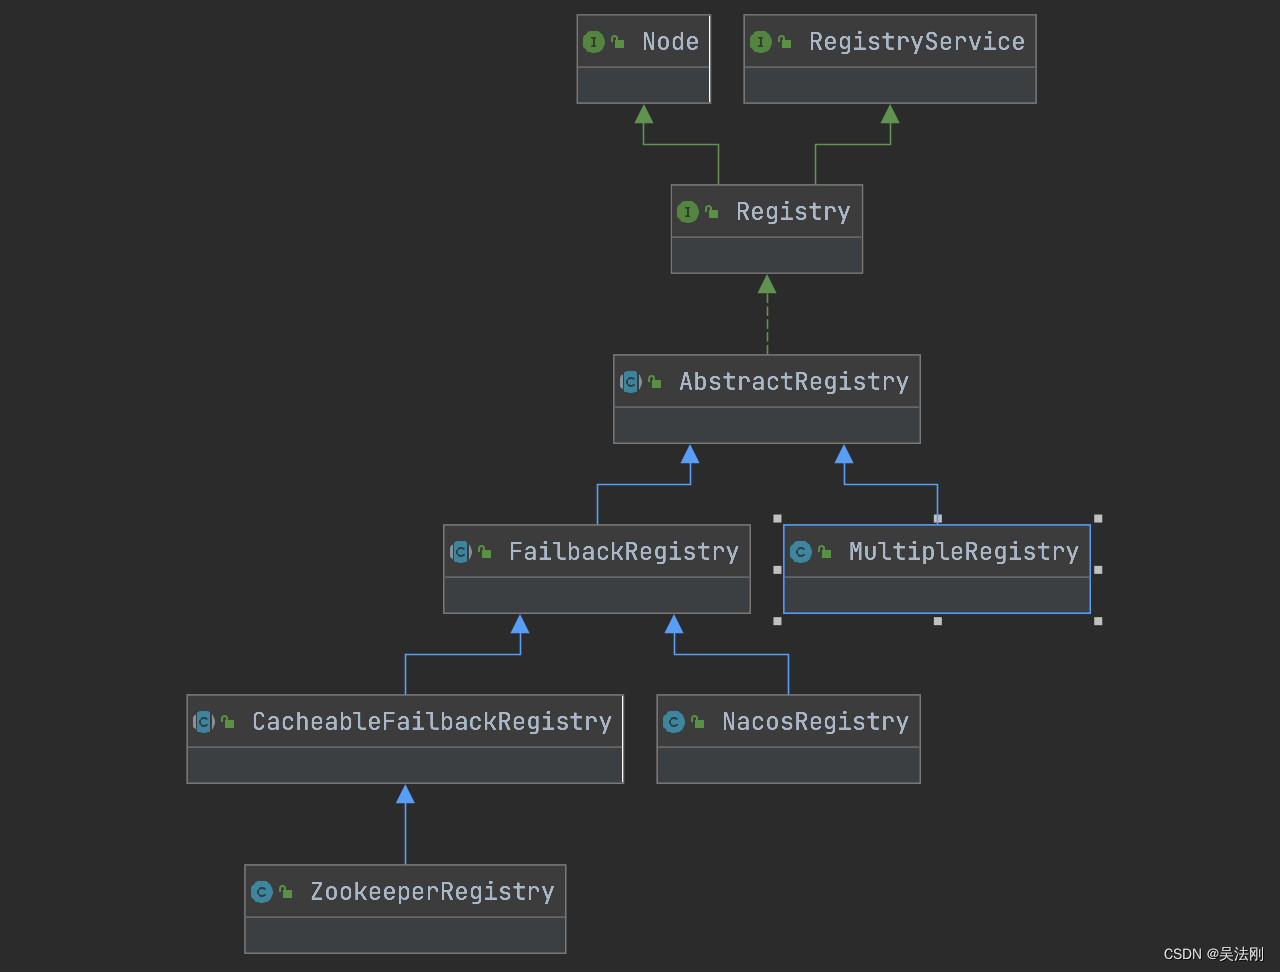The height and width of the screenshot is (972, 1280).
Task: Select the AbstractRegistry class name
Action: tap(794, 382)
